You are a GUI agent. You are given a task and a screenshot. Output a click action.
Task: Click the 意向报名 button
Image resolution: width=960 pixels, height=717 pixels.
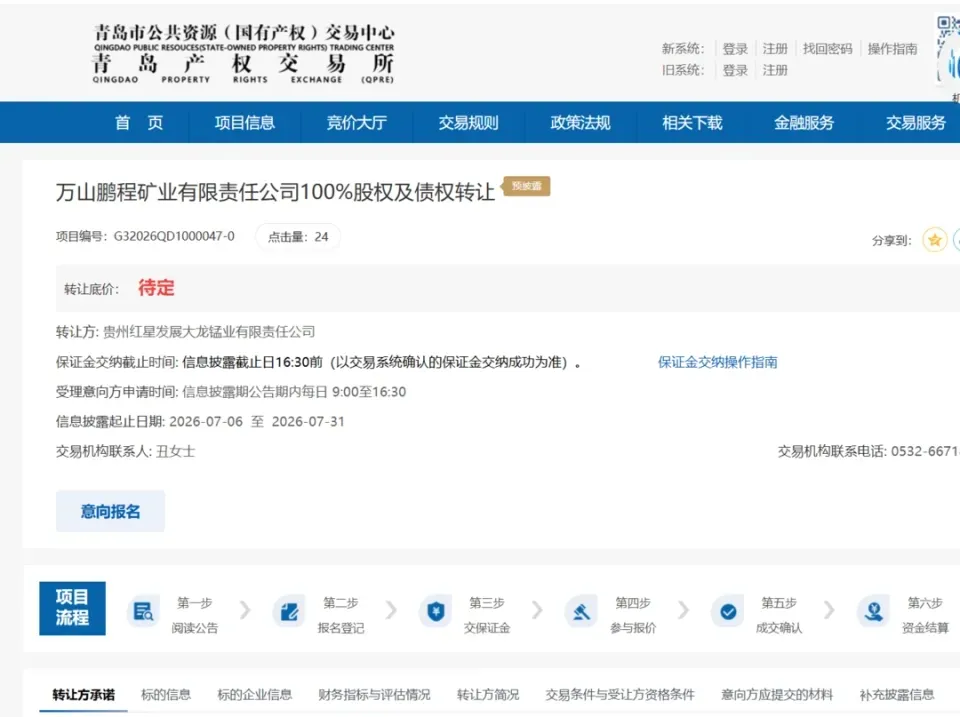tap(110, 511)
